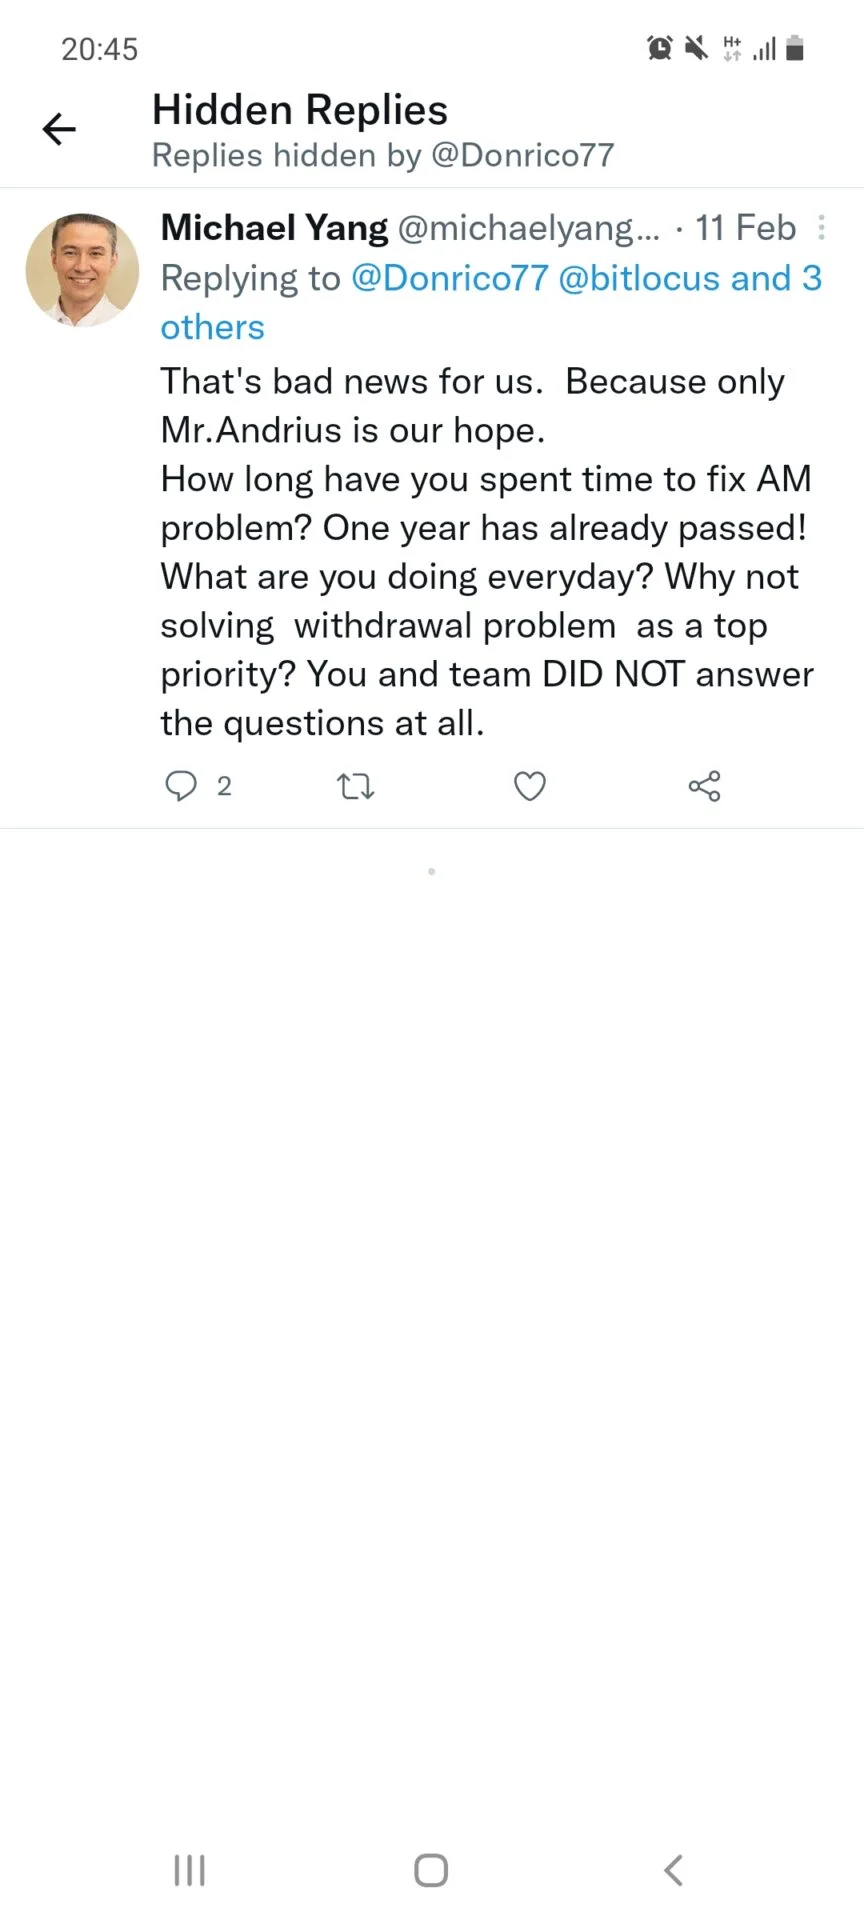Tap the battery icon in status bar
Screen dimensions: 864x1920
click(x=795, y=48)
